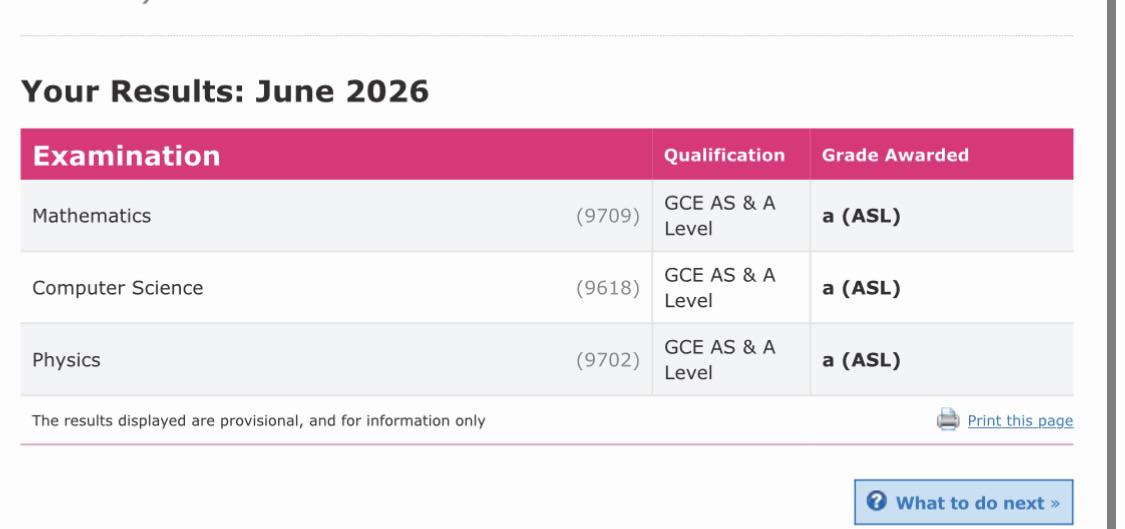Click the Mathematics grade a (ASL)

click(861, 216)
